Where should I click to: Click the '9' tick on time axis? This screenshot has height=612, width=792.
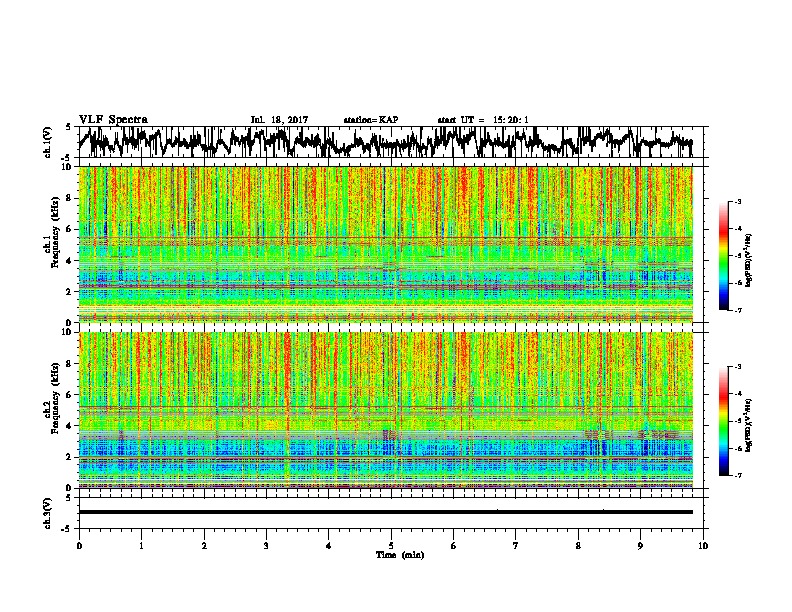coord(640,546)
